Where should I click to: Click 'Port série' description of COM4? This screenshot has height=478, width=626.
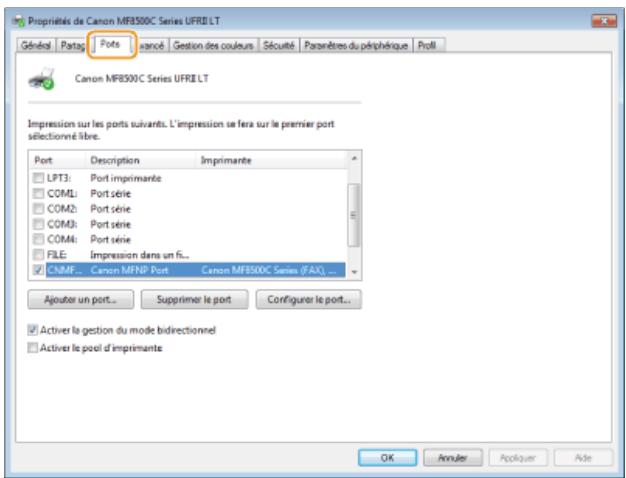click(111, 240)
